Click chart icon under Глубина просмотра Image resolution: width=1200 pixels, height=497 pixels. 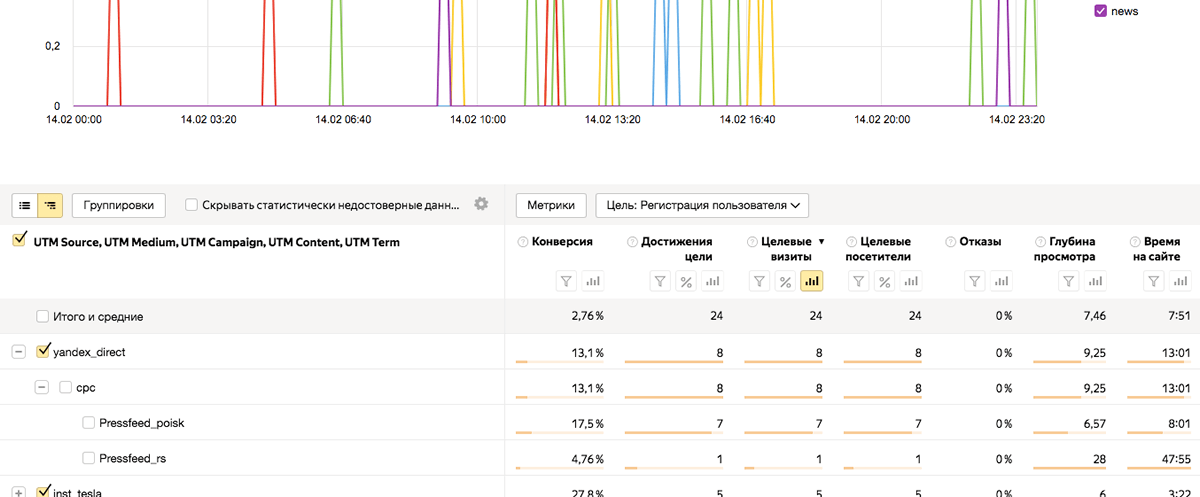[x=1093, y=282]
